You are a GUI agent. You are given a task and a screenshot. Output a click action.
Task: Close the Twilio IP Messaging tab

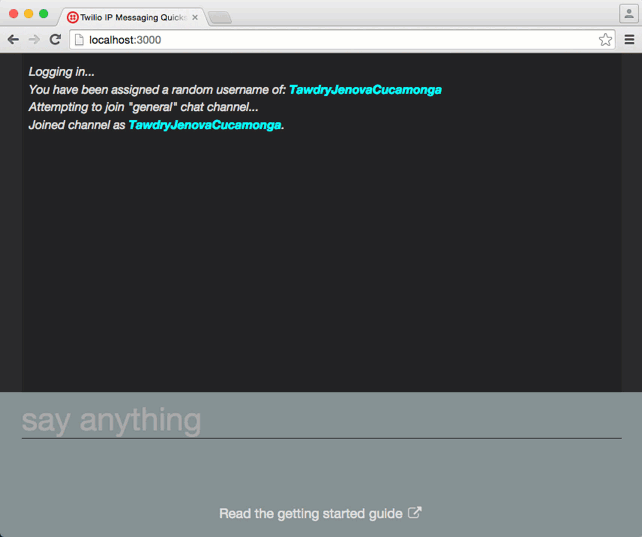pos(195,17)
